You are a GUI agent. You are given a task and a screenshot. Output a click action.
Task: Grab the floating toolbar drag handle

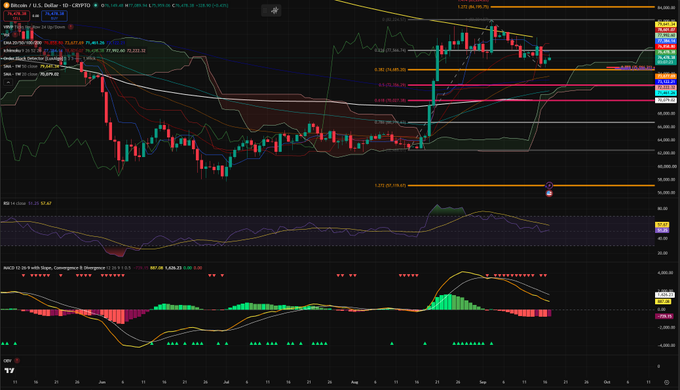coord(265,10)
